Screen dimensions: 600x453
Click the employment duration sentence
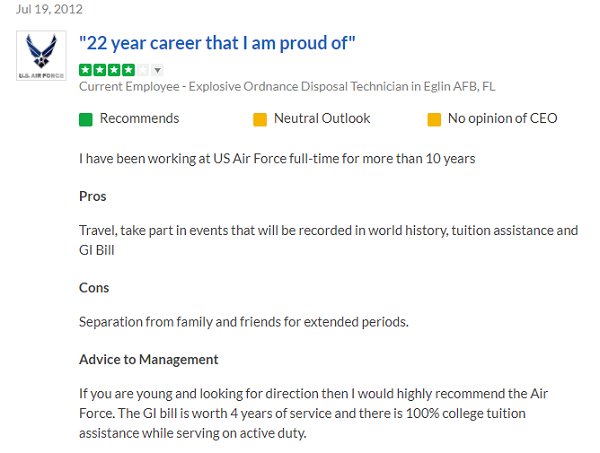[x=277, y=158]
